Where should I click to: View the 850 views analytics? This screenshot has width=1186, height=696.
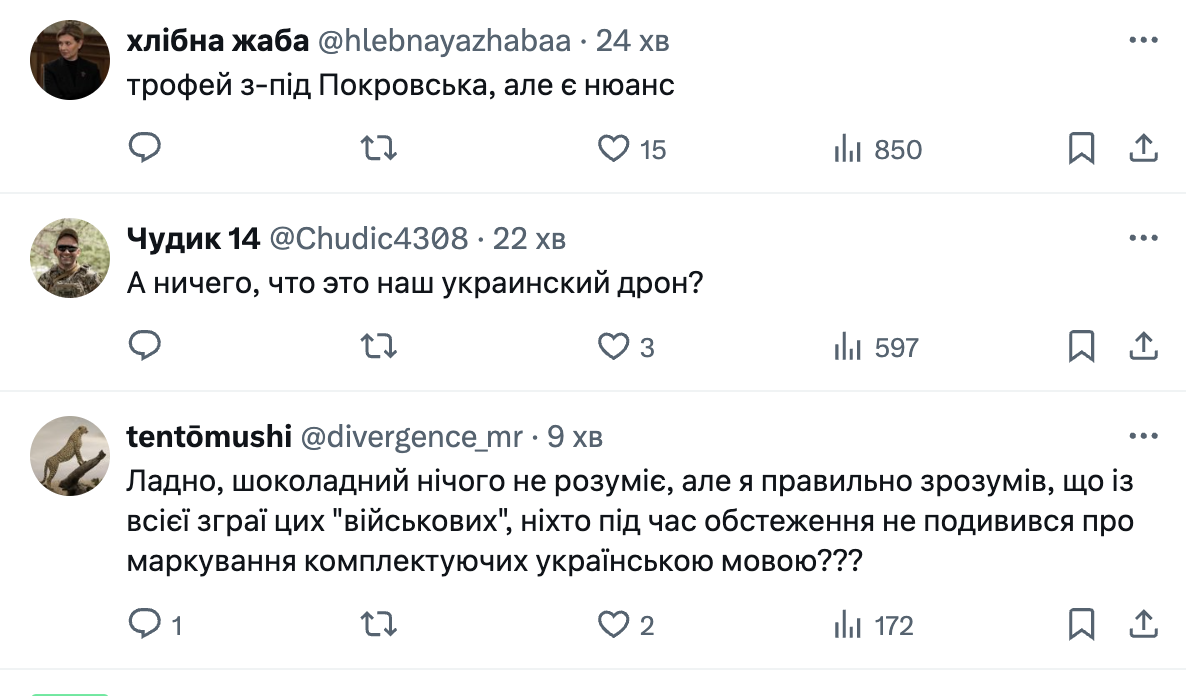(x=878, y=149)
